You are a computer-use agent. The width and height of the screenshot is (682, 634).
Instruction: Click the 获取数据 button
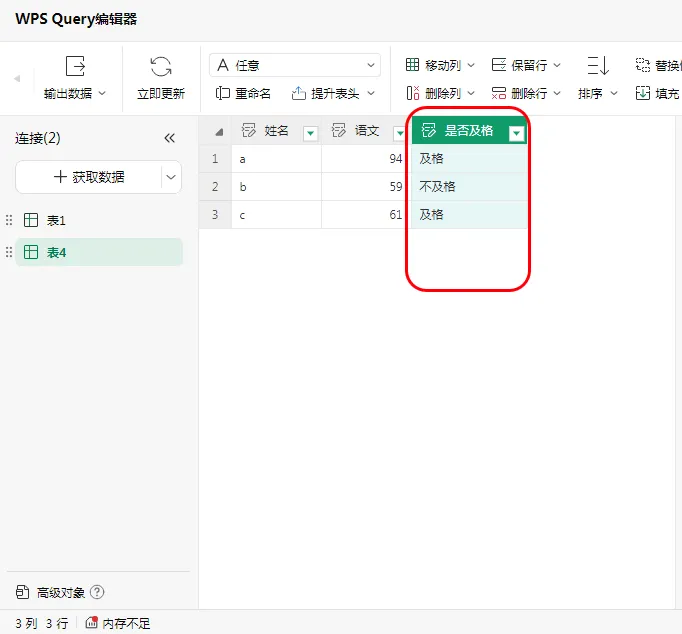coord(89,177)
